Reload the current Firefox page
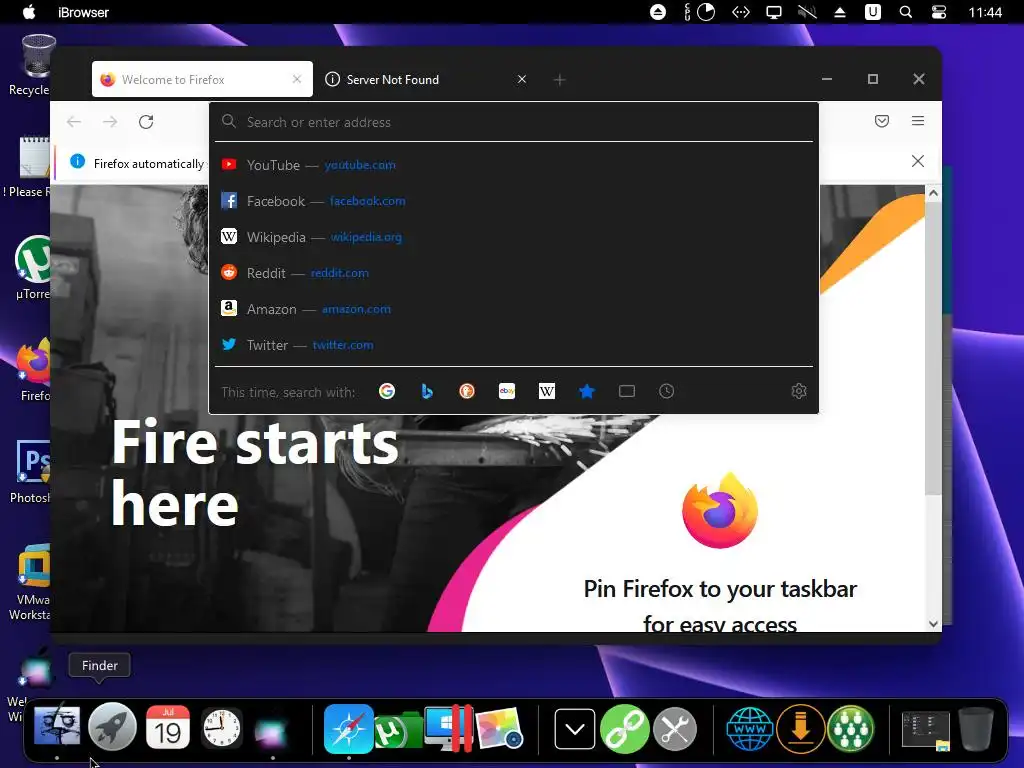This screenshot has height=768, width=1024. pos(146,121)
